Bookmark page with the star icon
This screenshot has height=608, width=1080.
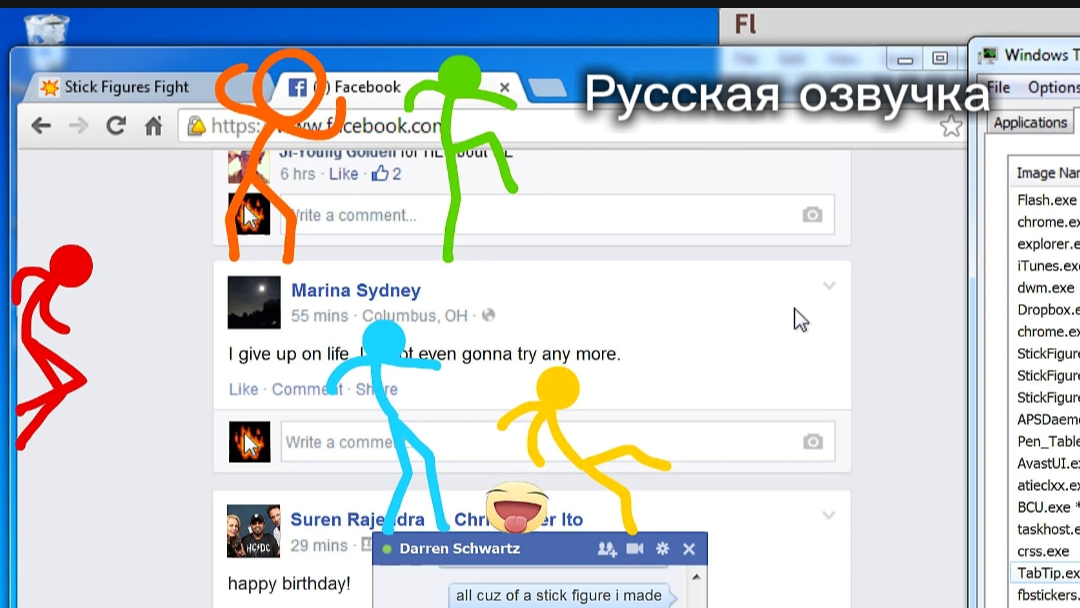point(951,126)
